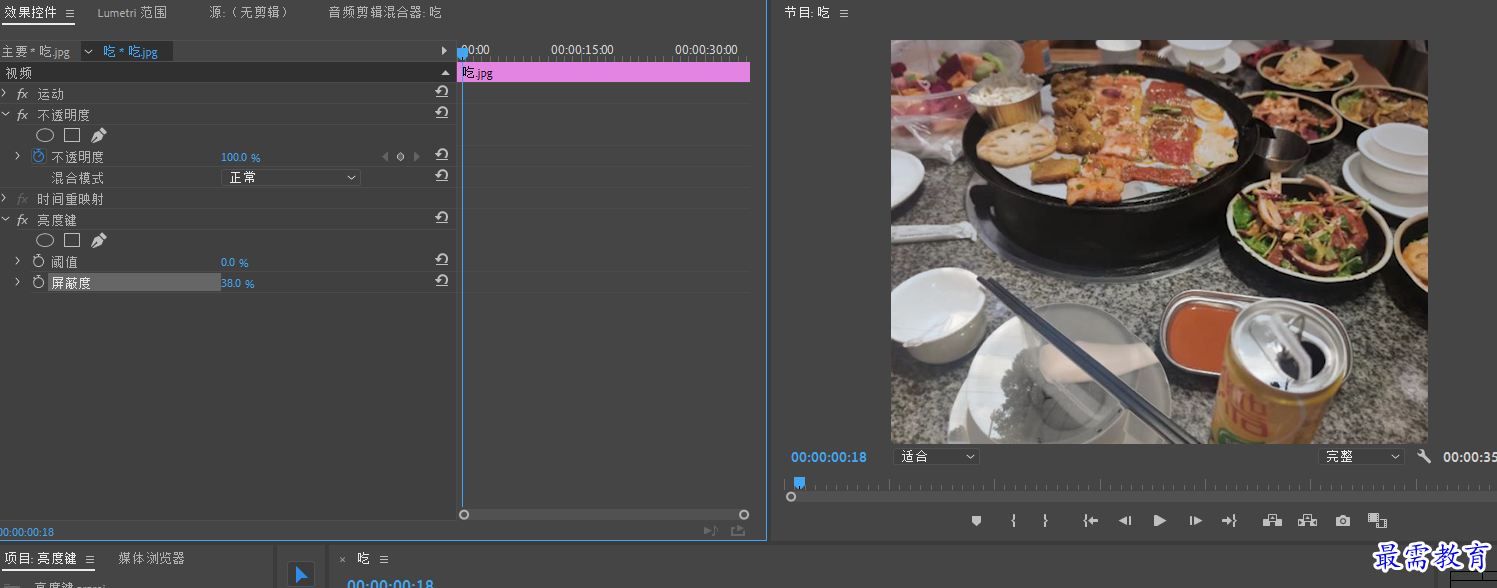Click the Lift button
The width and height of the screenshot is (1497, 588).
(1272, 520)
